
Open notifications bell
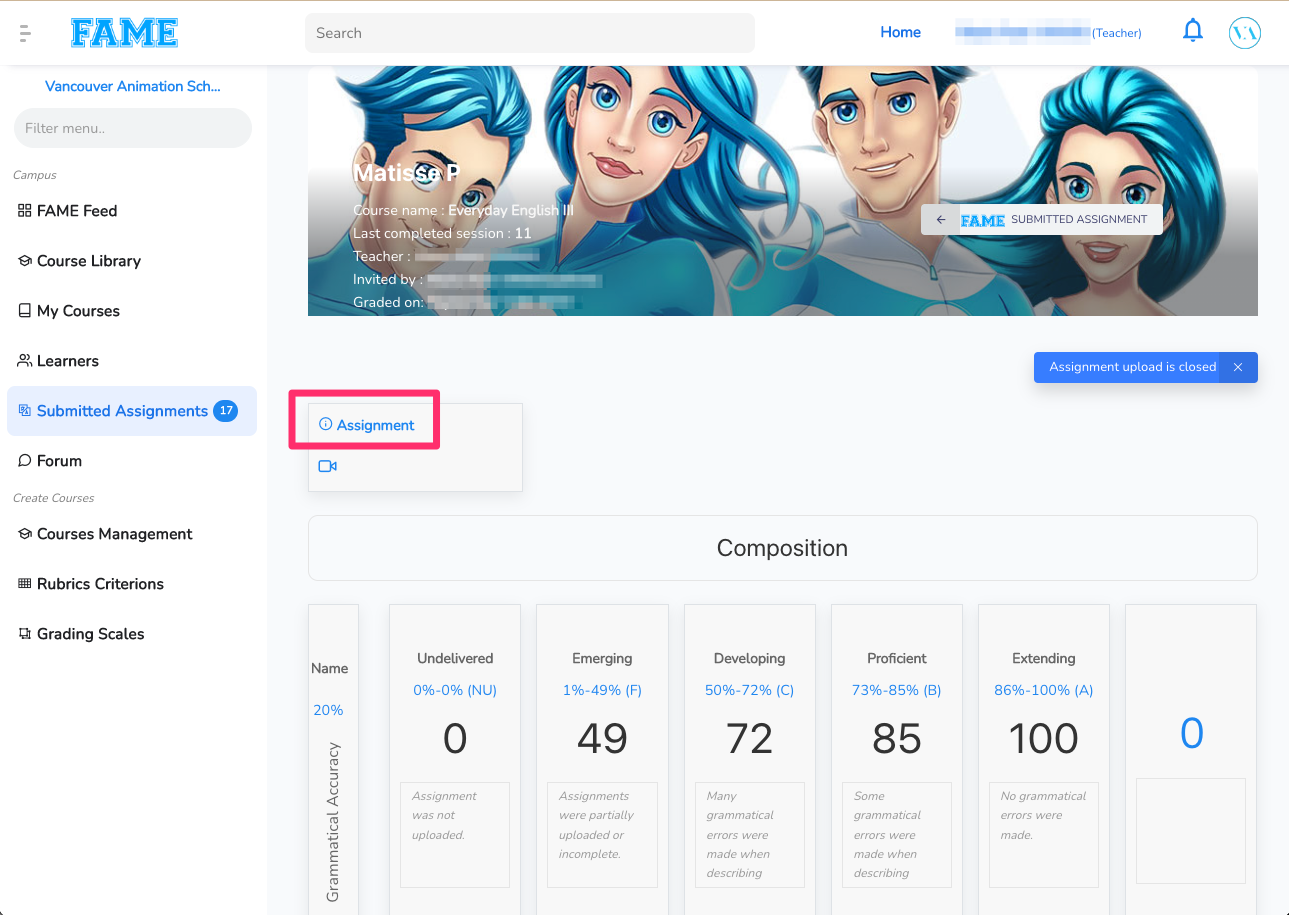click(1192, 32)
